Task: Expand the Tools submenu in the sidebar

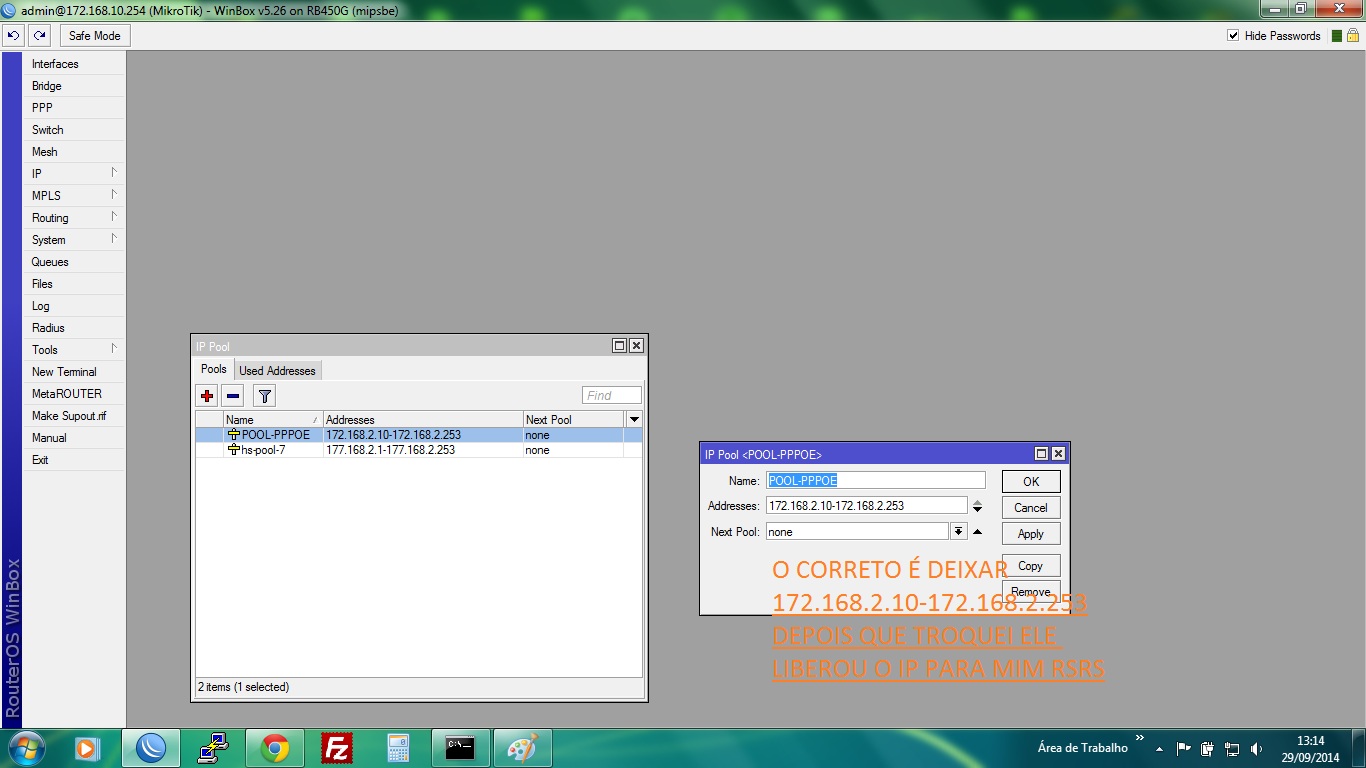Action: click(x=75, y=350)
